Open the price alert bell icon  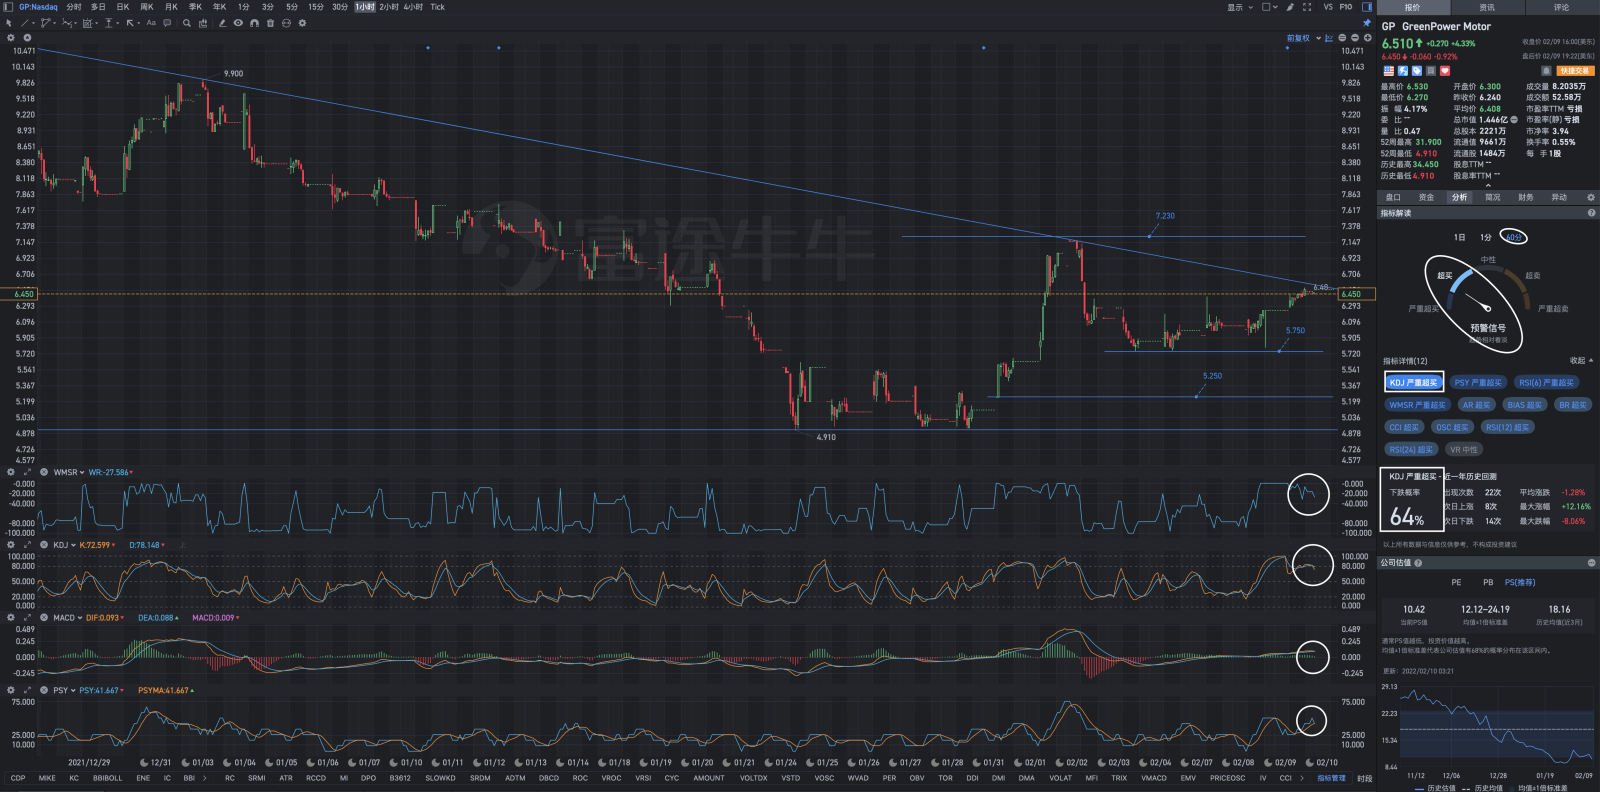[x=1546, y=71]
